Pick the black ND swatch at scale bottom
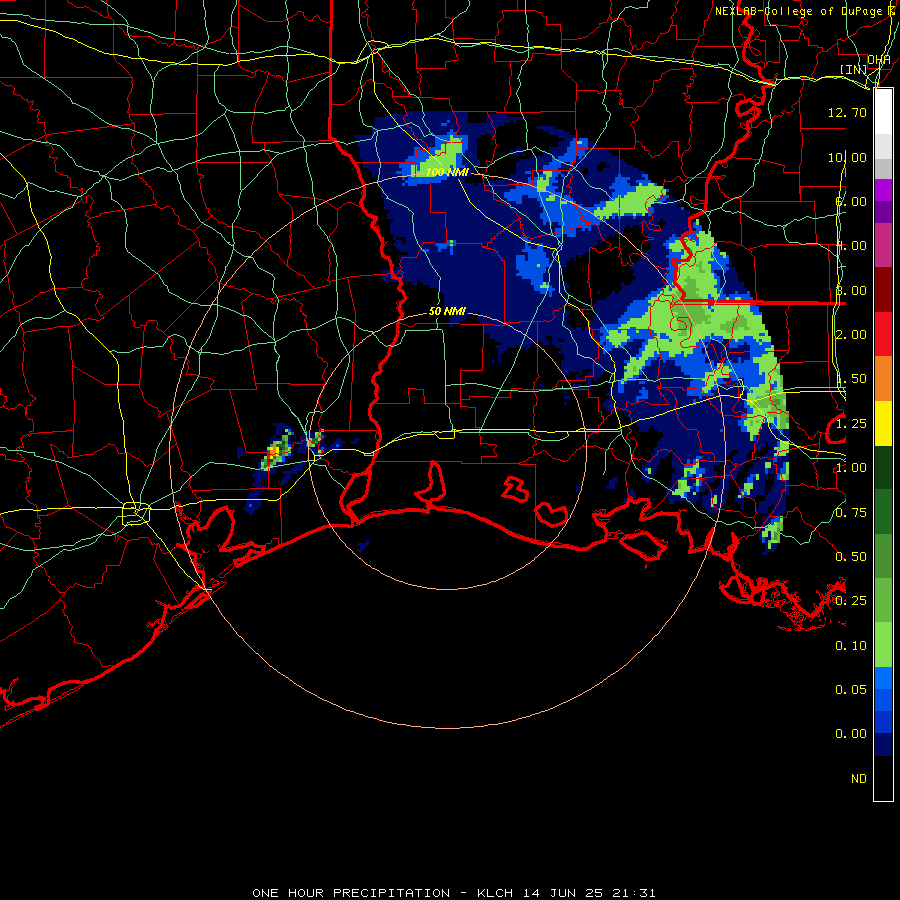Screen dimensions: 900x900 883,778
